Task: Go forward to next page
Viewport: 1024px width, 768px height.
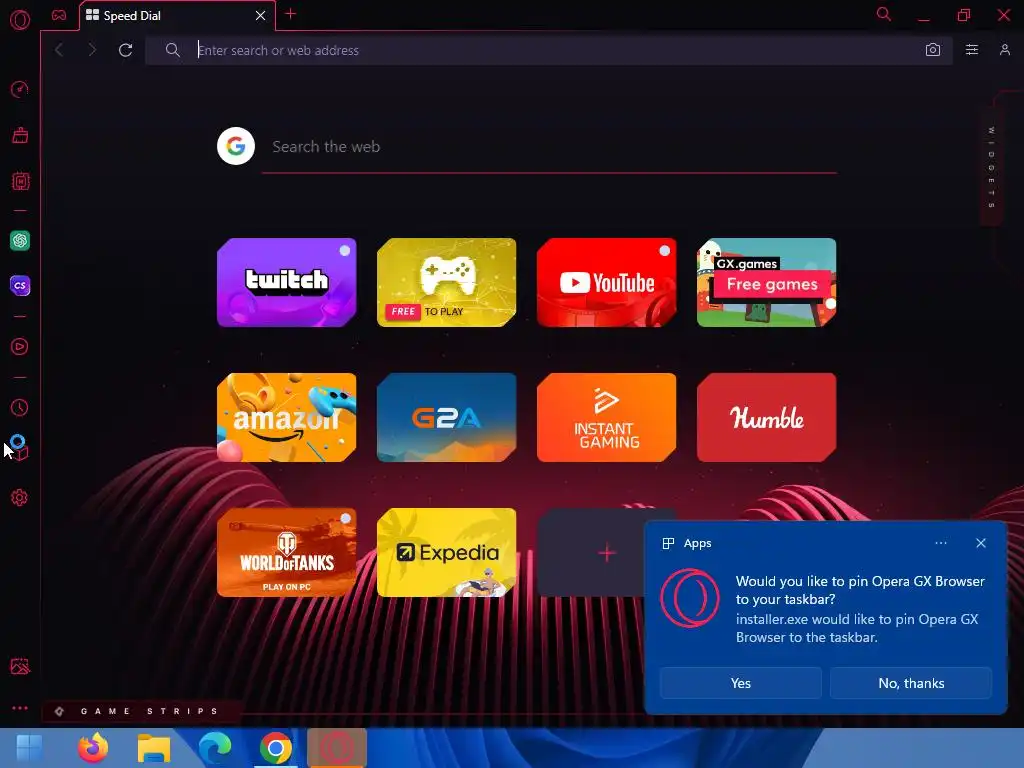Action: pos(92,50)
